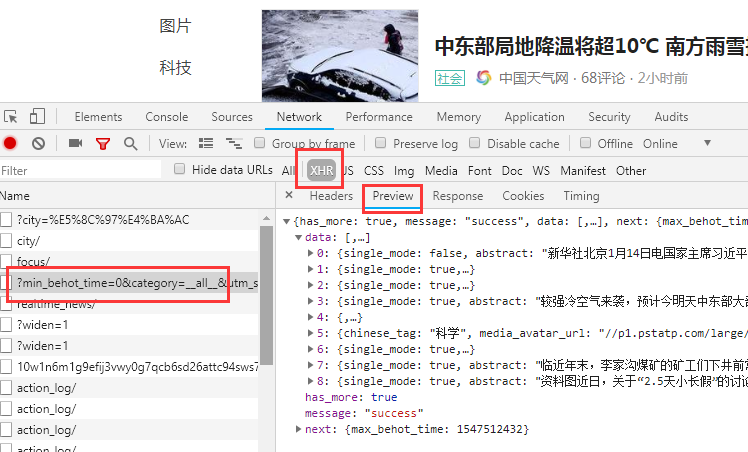
Task: Click the capture screenshots camera icon
Action: point(75,143)
